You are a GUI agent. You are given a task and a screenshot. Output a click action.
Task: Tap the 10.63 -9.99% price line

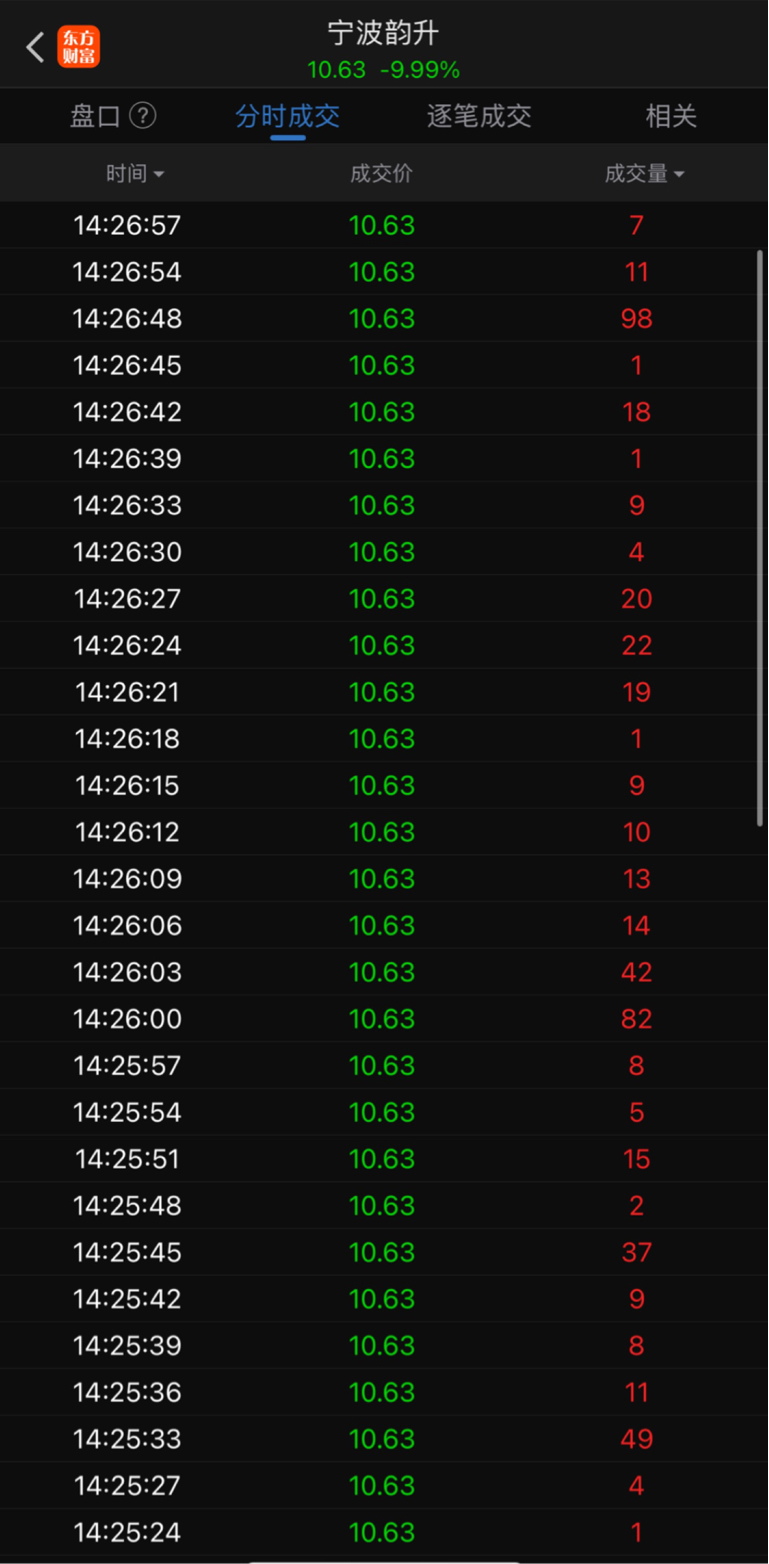tap(383, 70)
